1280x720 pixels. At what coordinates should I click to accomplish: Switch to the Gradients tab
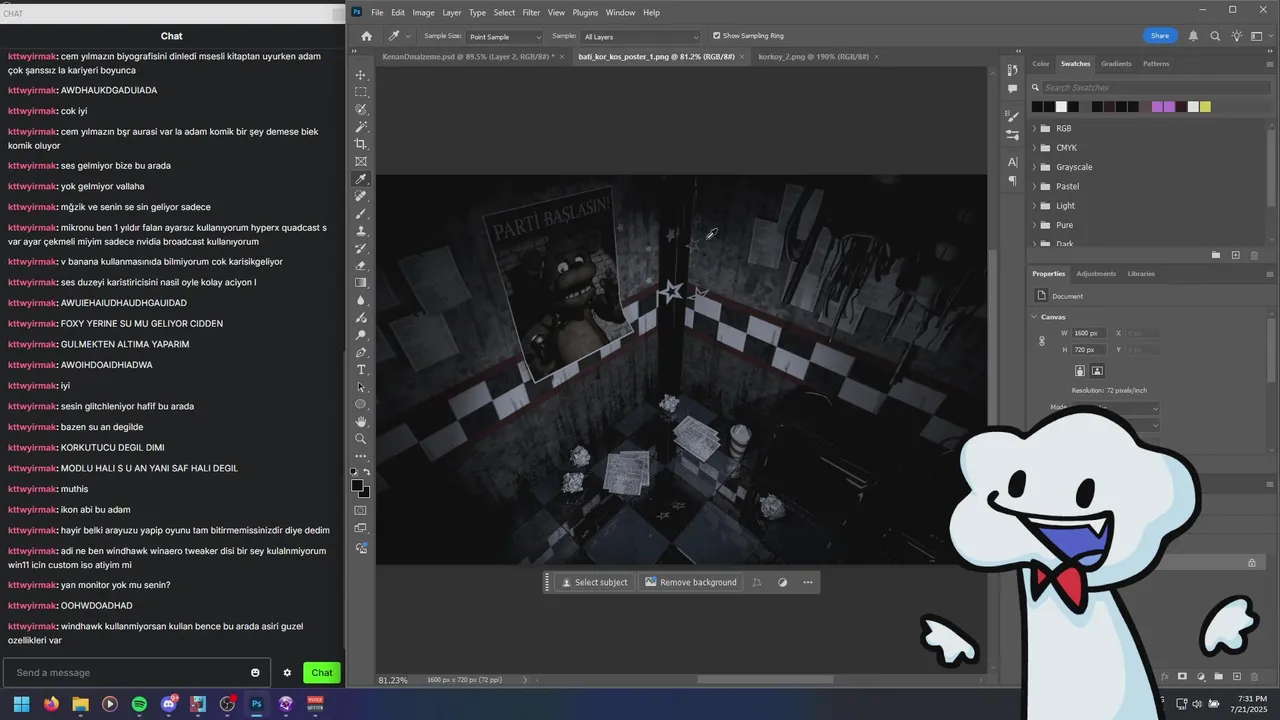click(1116, 63)
